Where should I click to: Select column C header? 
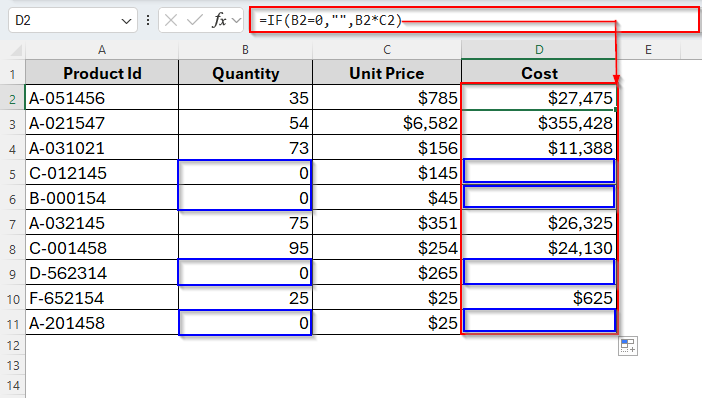pyautogui.click(x=387, y=50)
